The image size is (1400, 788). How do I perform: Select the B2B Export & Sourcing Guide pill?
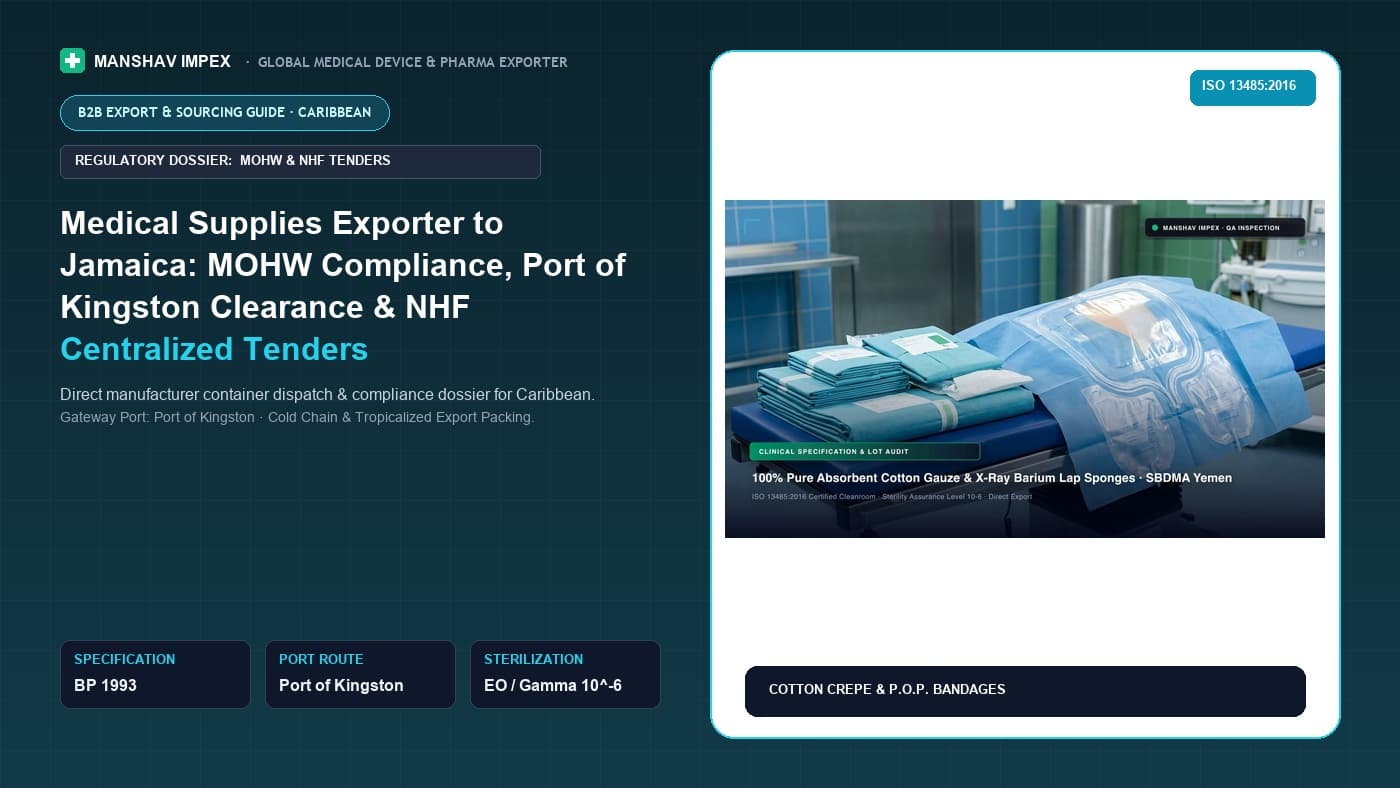point(225,112)
